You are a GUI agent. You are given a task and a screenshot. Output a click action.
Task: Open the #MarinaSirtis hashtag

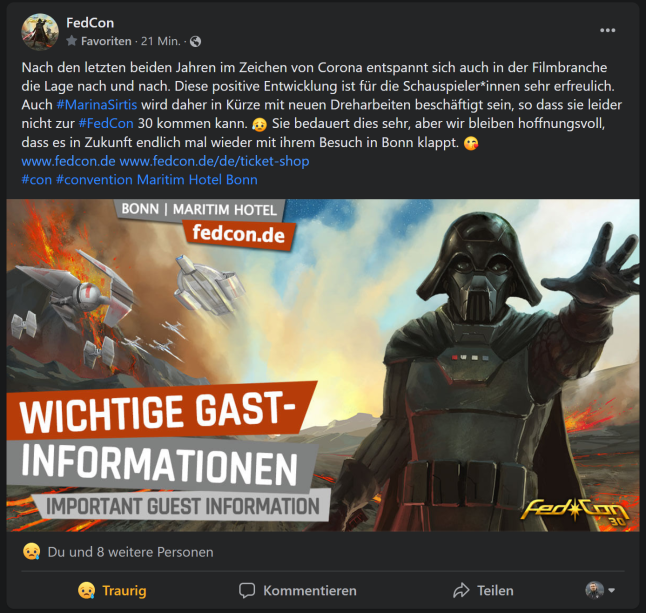97,105
